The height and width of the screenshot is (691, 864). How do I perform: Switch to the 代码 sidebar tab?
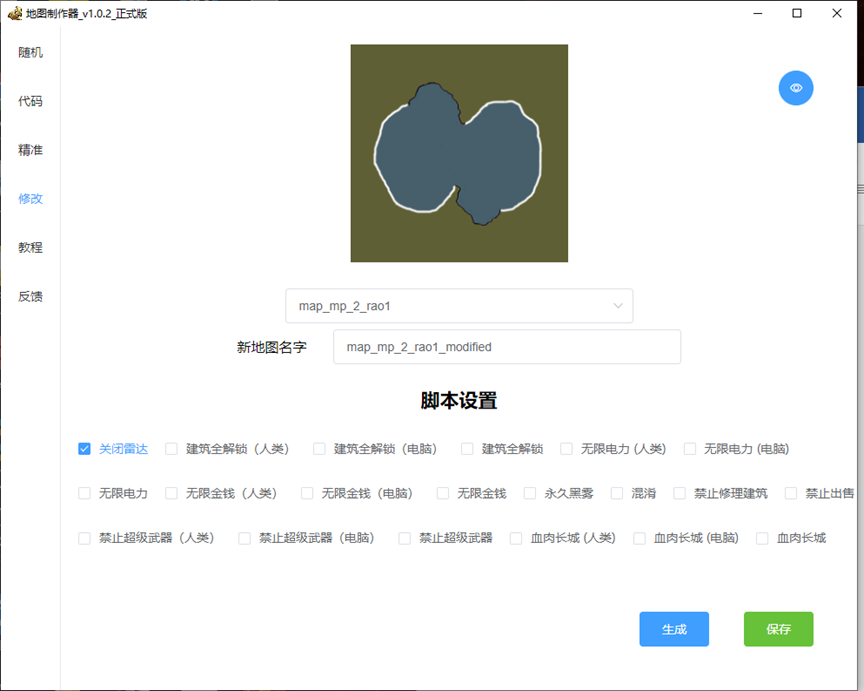point(30,101)
